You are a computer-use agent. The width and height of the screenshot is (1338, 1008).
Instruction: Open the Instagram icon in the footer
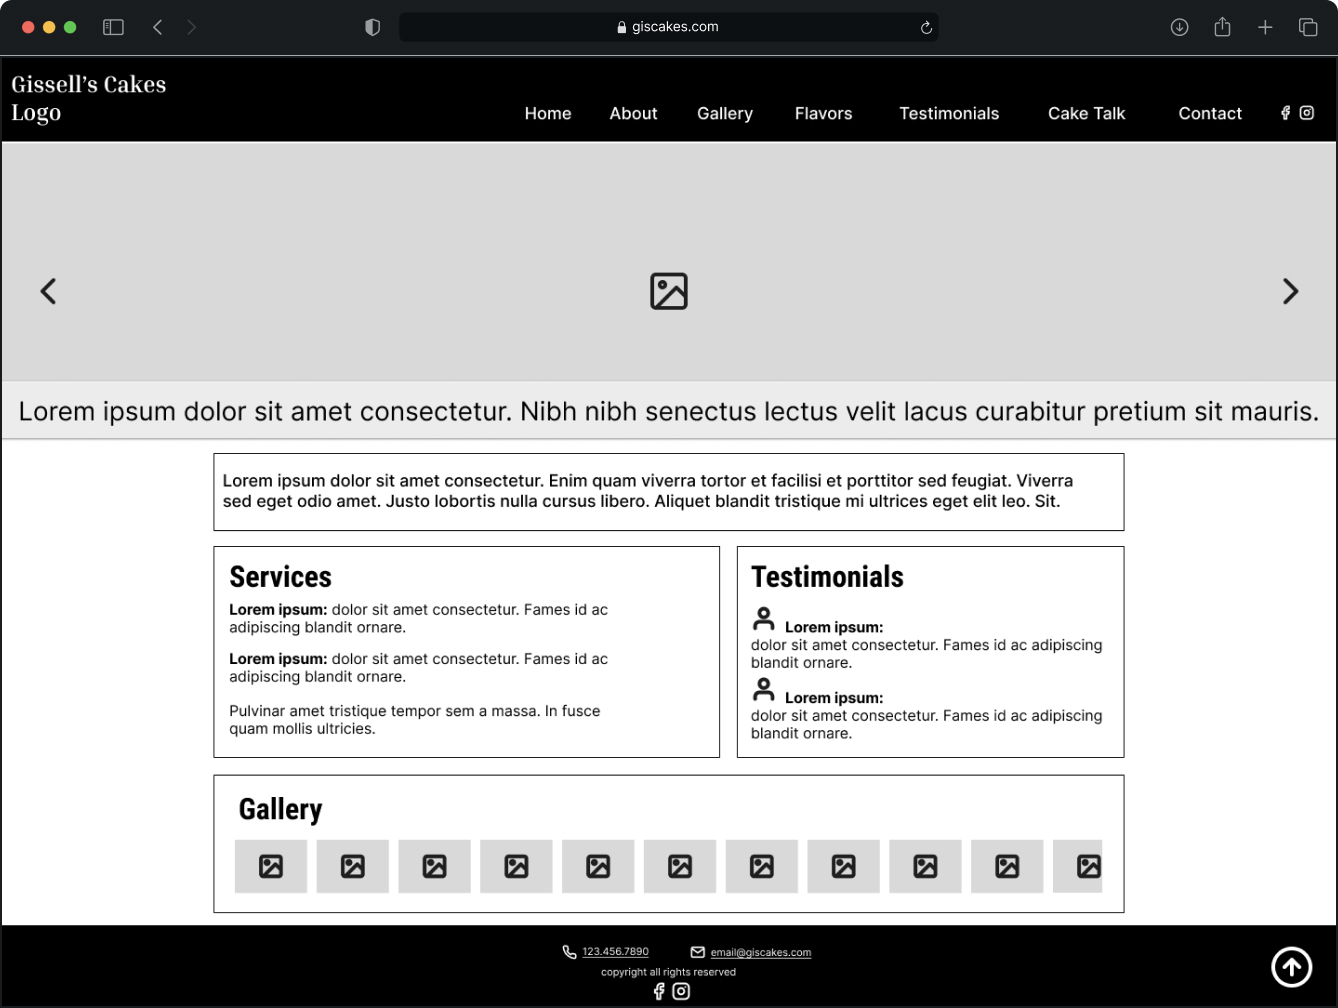point(681,991)
